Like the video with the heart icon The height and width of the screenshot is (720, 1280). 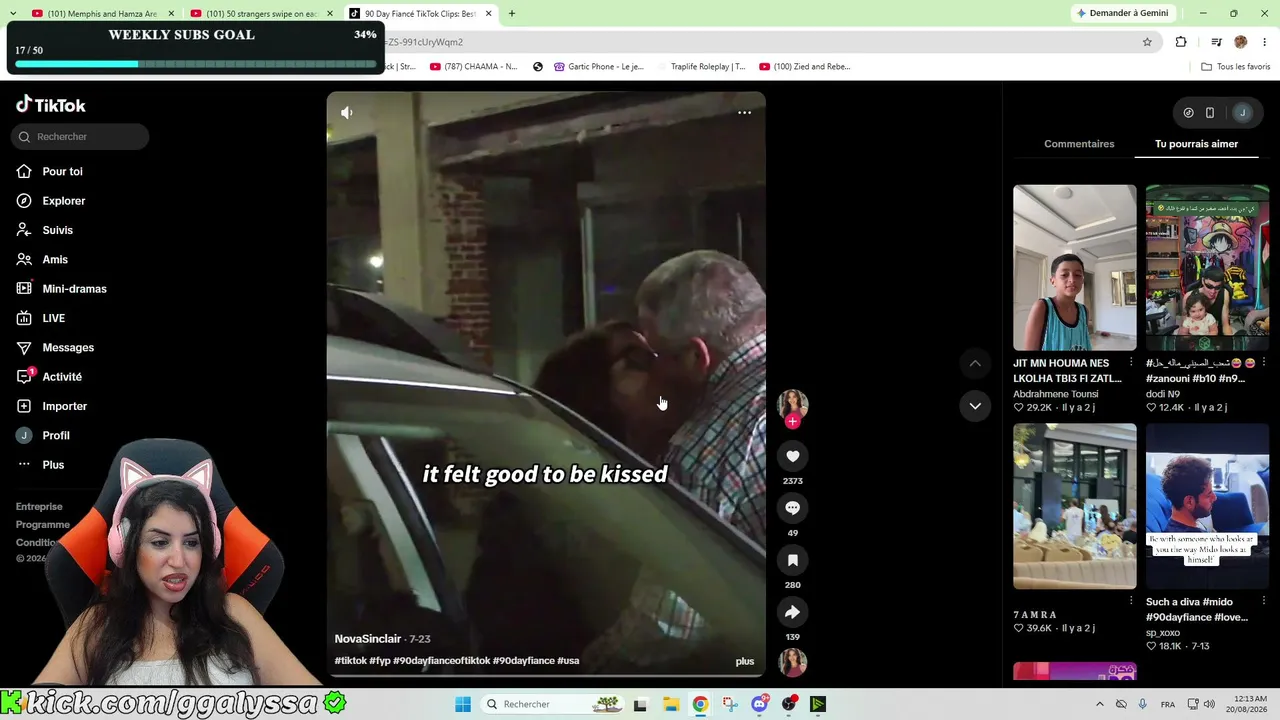coord(793,456)
